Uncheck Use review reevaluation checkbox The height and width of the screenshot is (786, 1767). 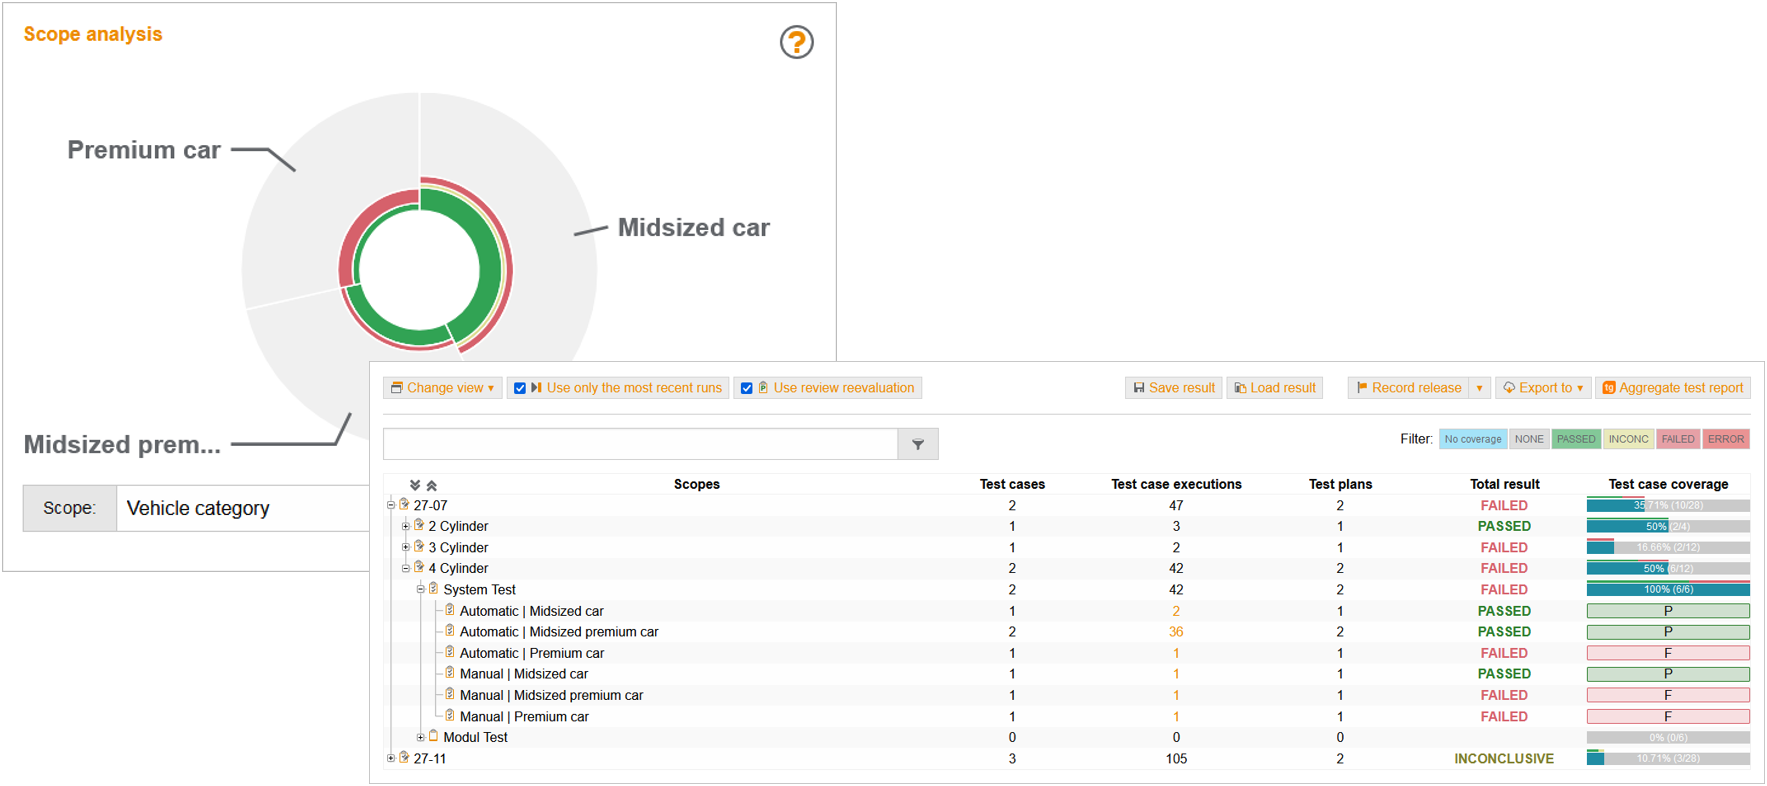746,388
